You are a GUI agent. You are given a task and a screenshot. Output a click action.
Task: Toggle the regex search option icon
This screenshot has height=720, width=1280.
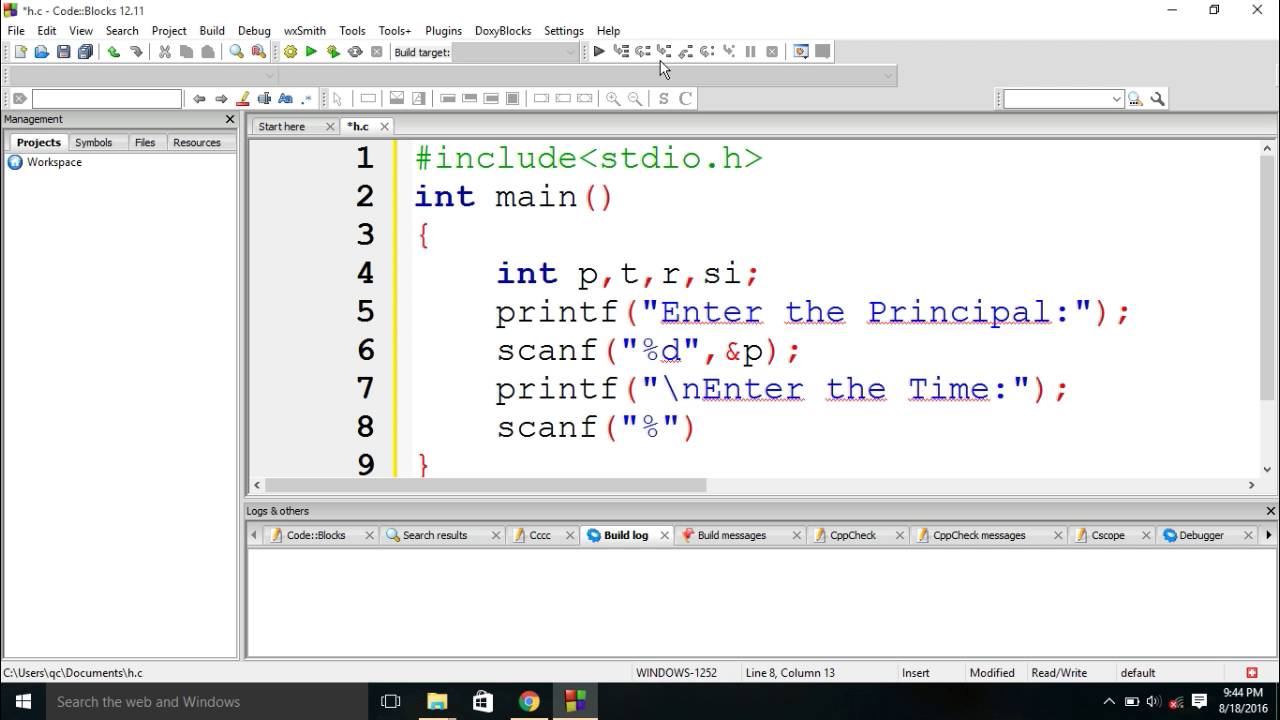[307, 99]
